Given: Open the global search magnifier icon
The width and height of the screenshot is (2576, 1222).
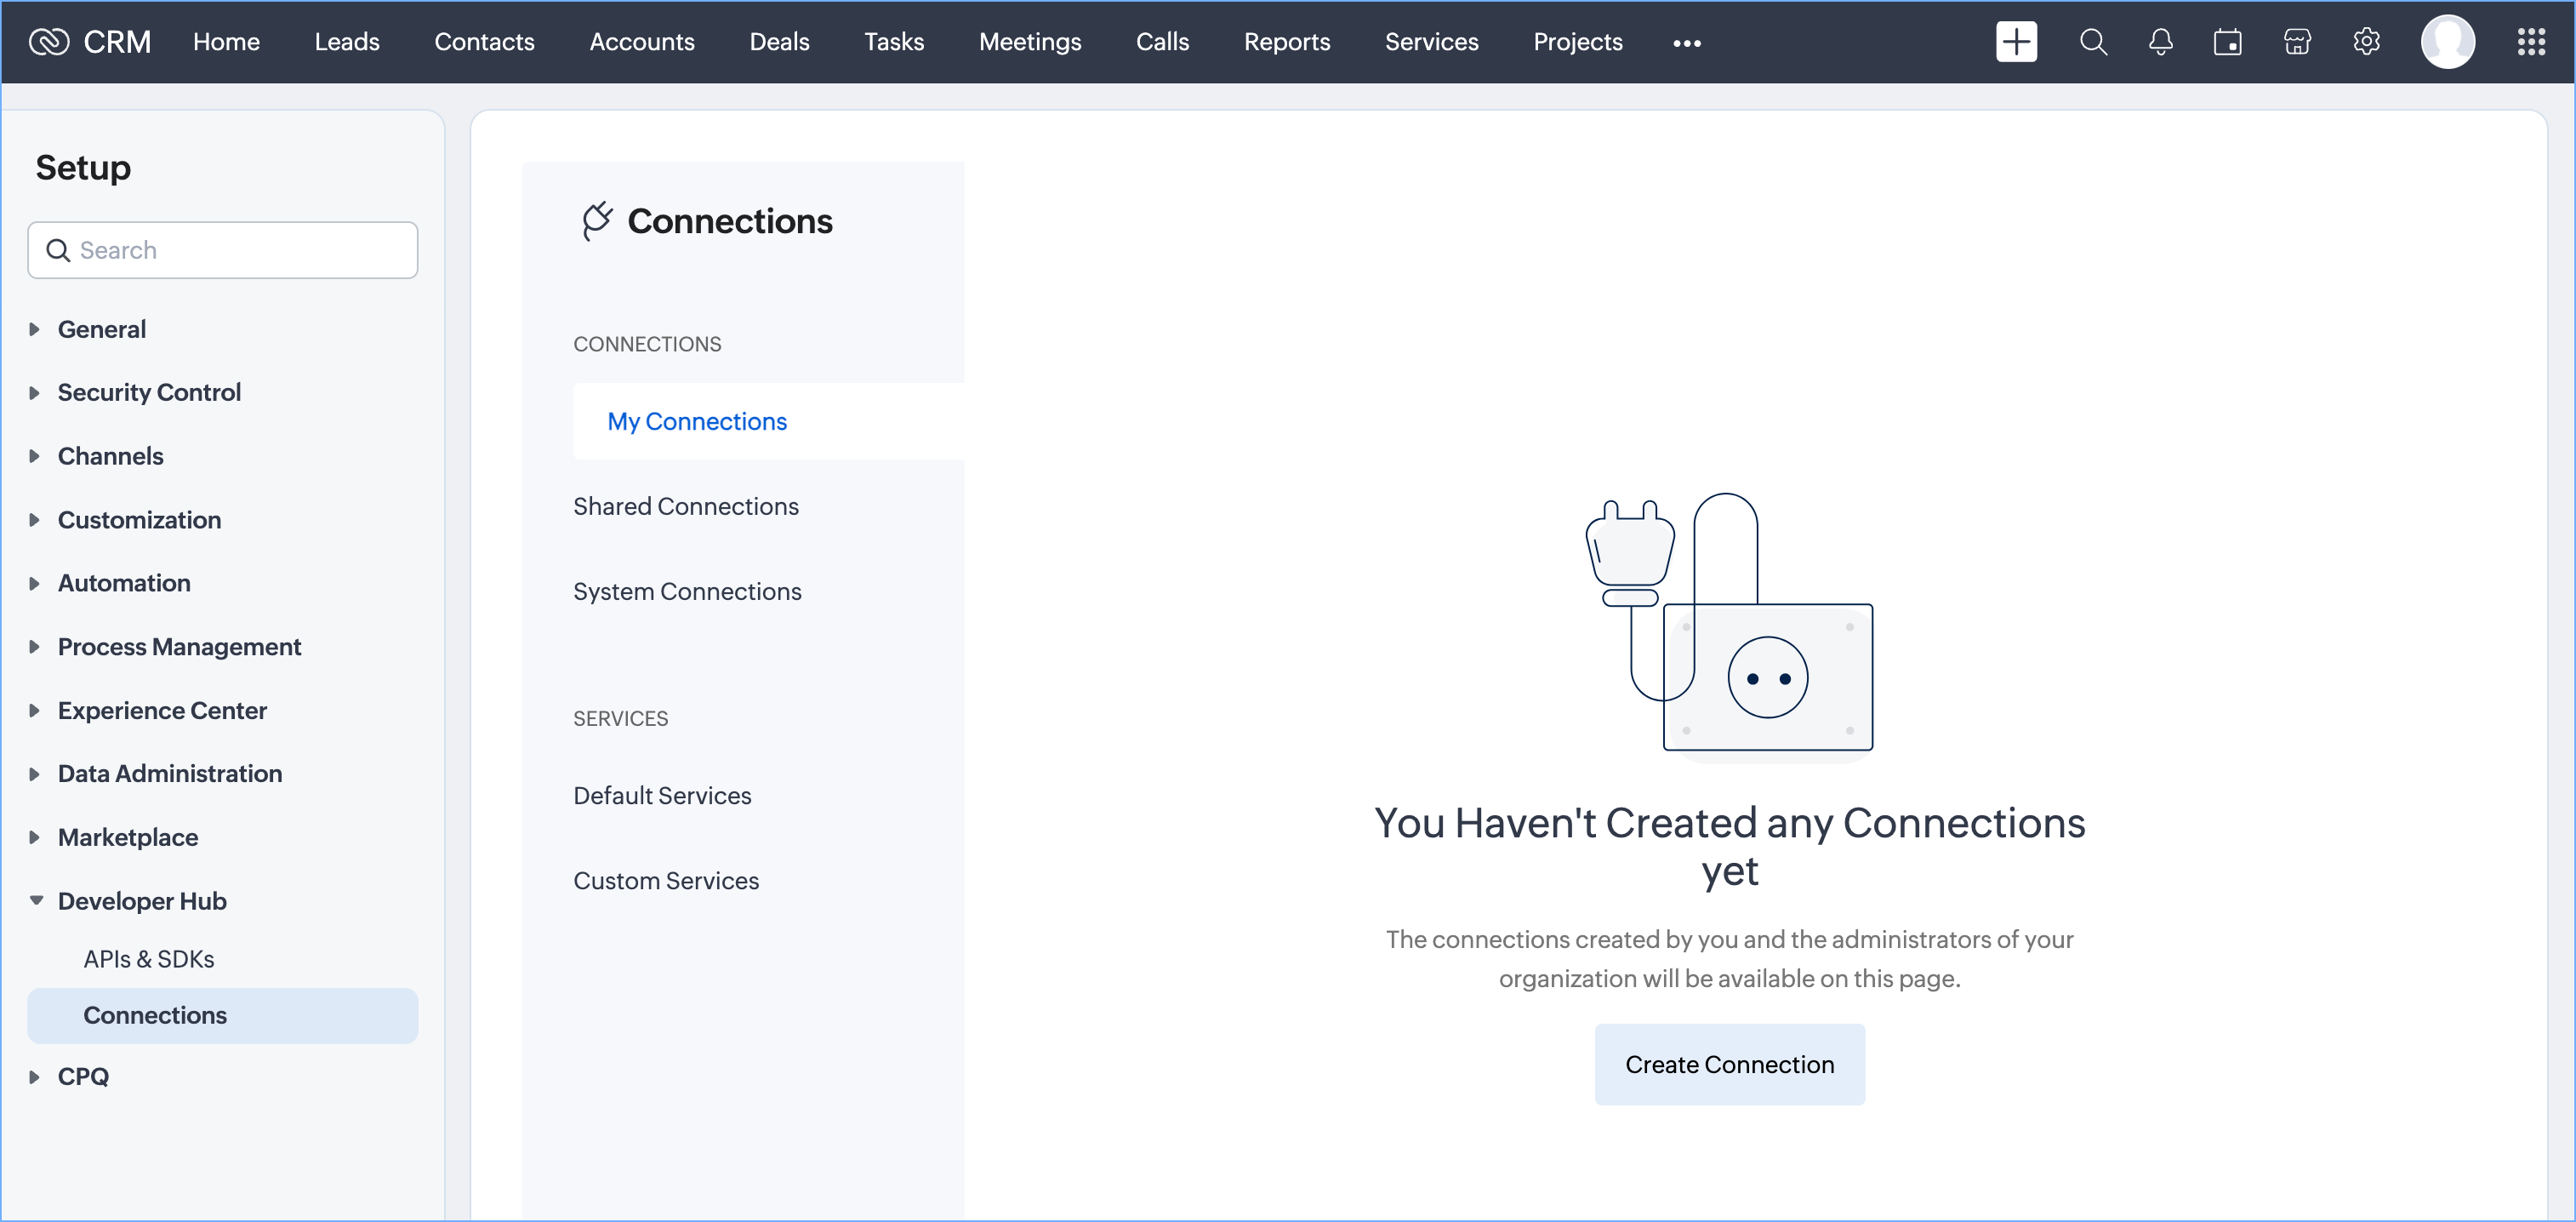Looking at the screenshot, I should tap(2093, 42).
